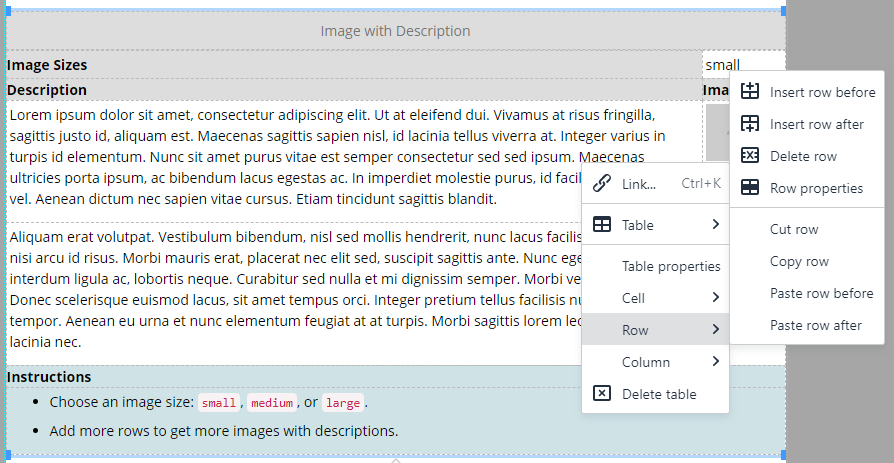Open the Row submenu arrow
The image size is (894, 463).
click(x=716, y=330)
